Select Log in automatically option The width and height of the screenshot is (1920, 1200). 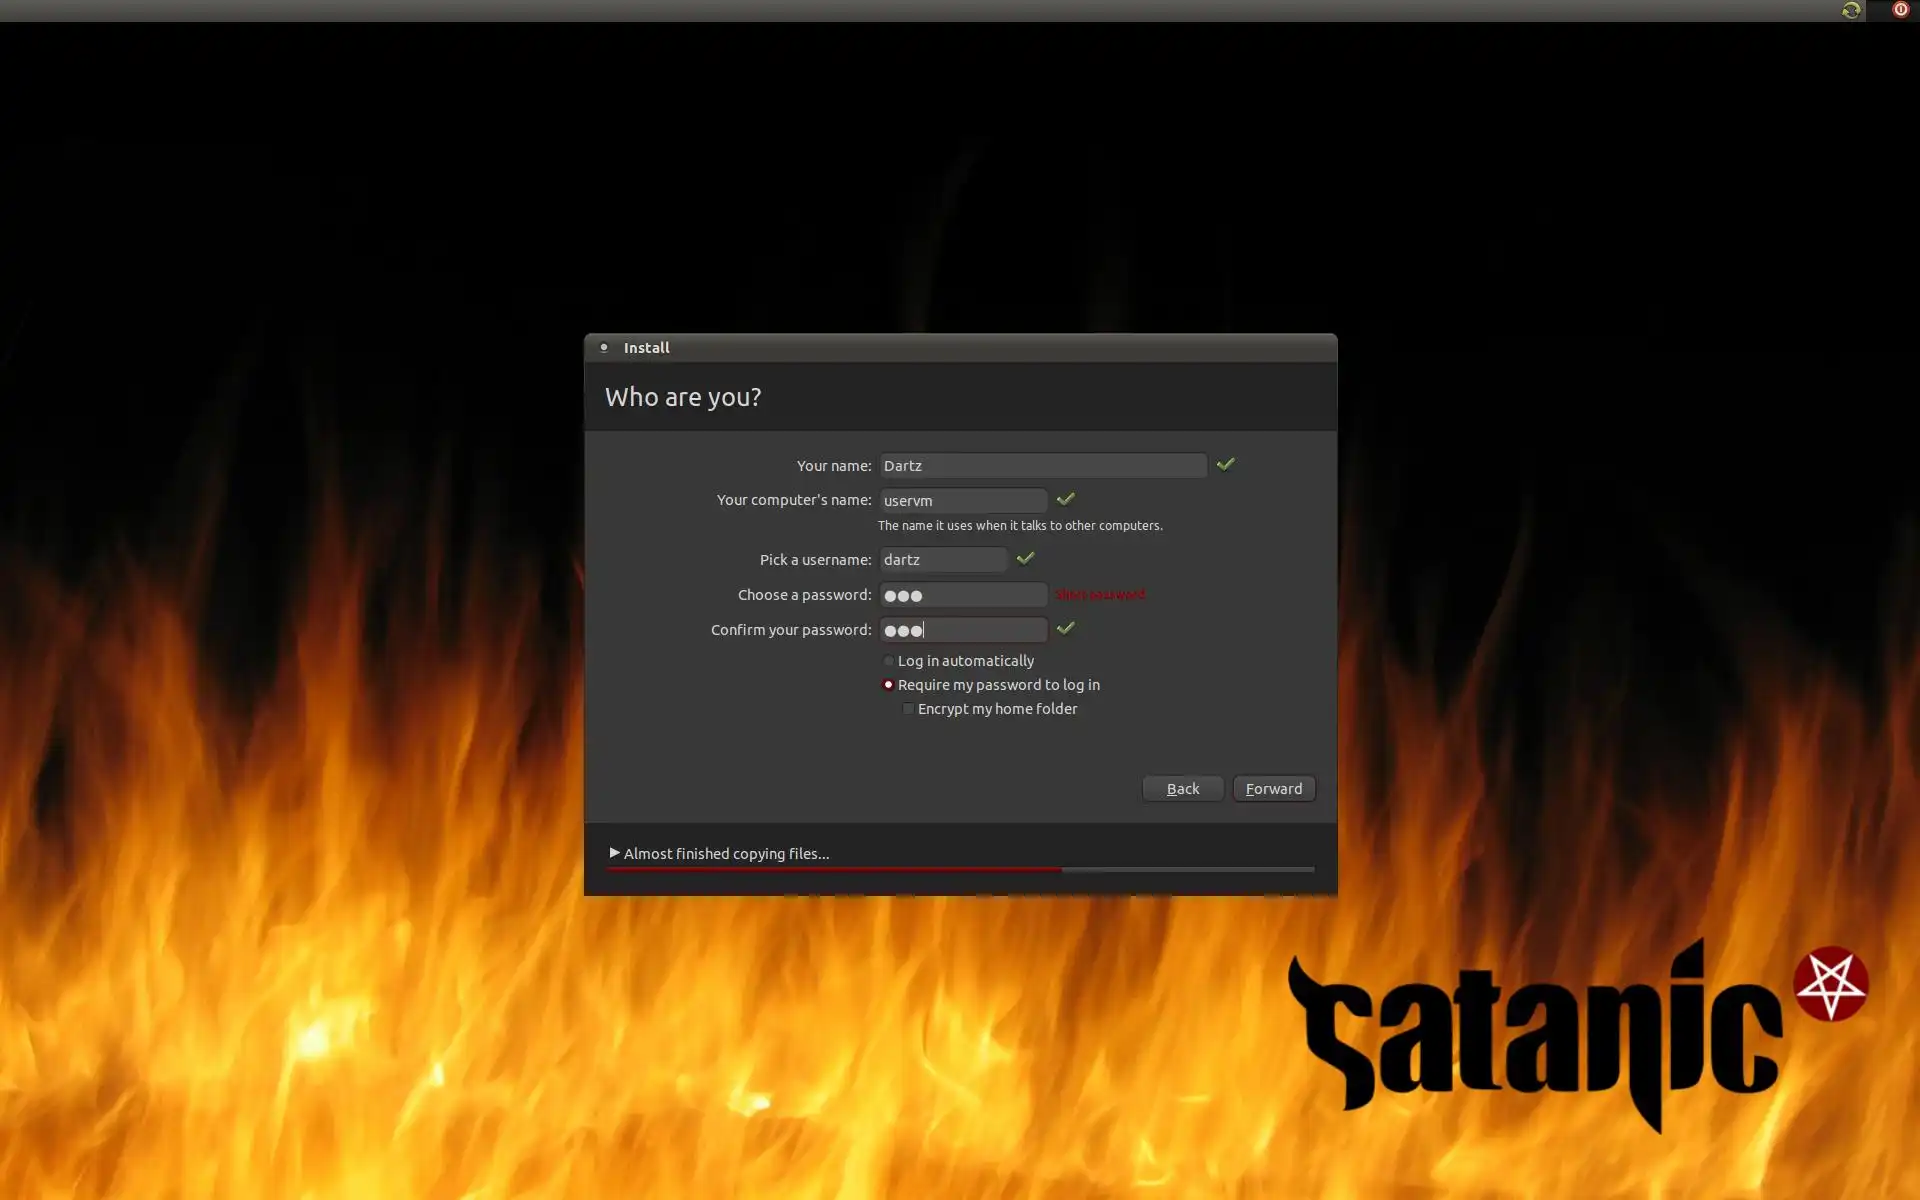click(888, 661)
